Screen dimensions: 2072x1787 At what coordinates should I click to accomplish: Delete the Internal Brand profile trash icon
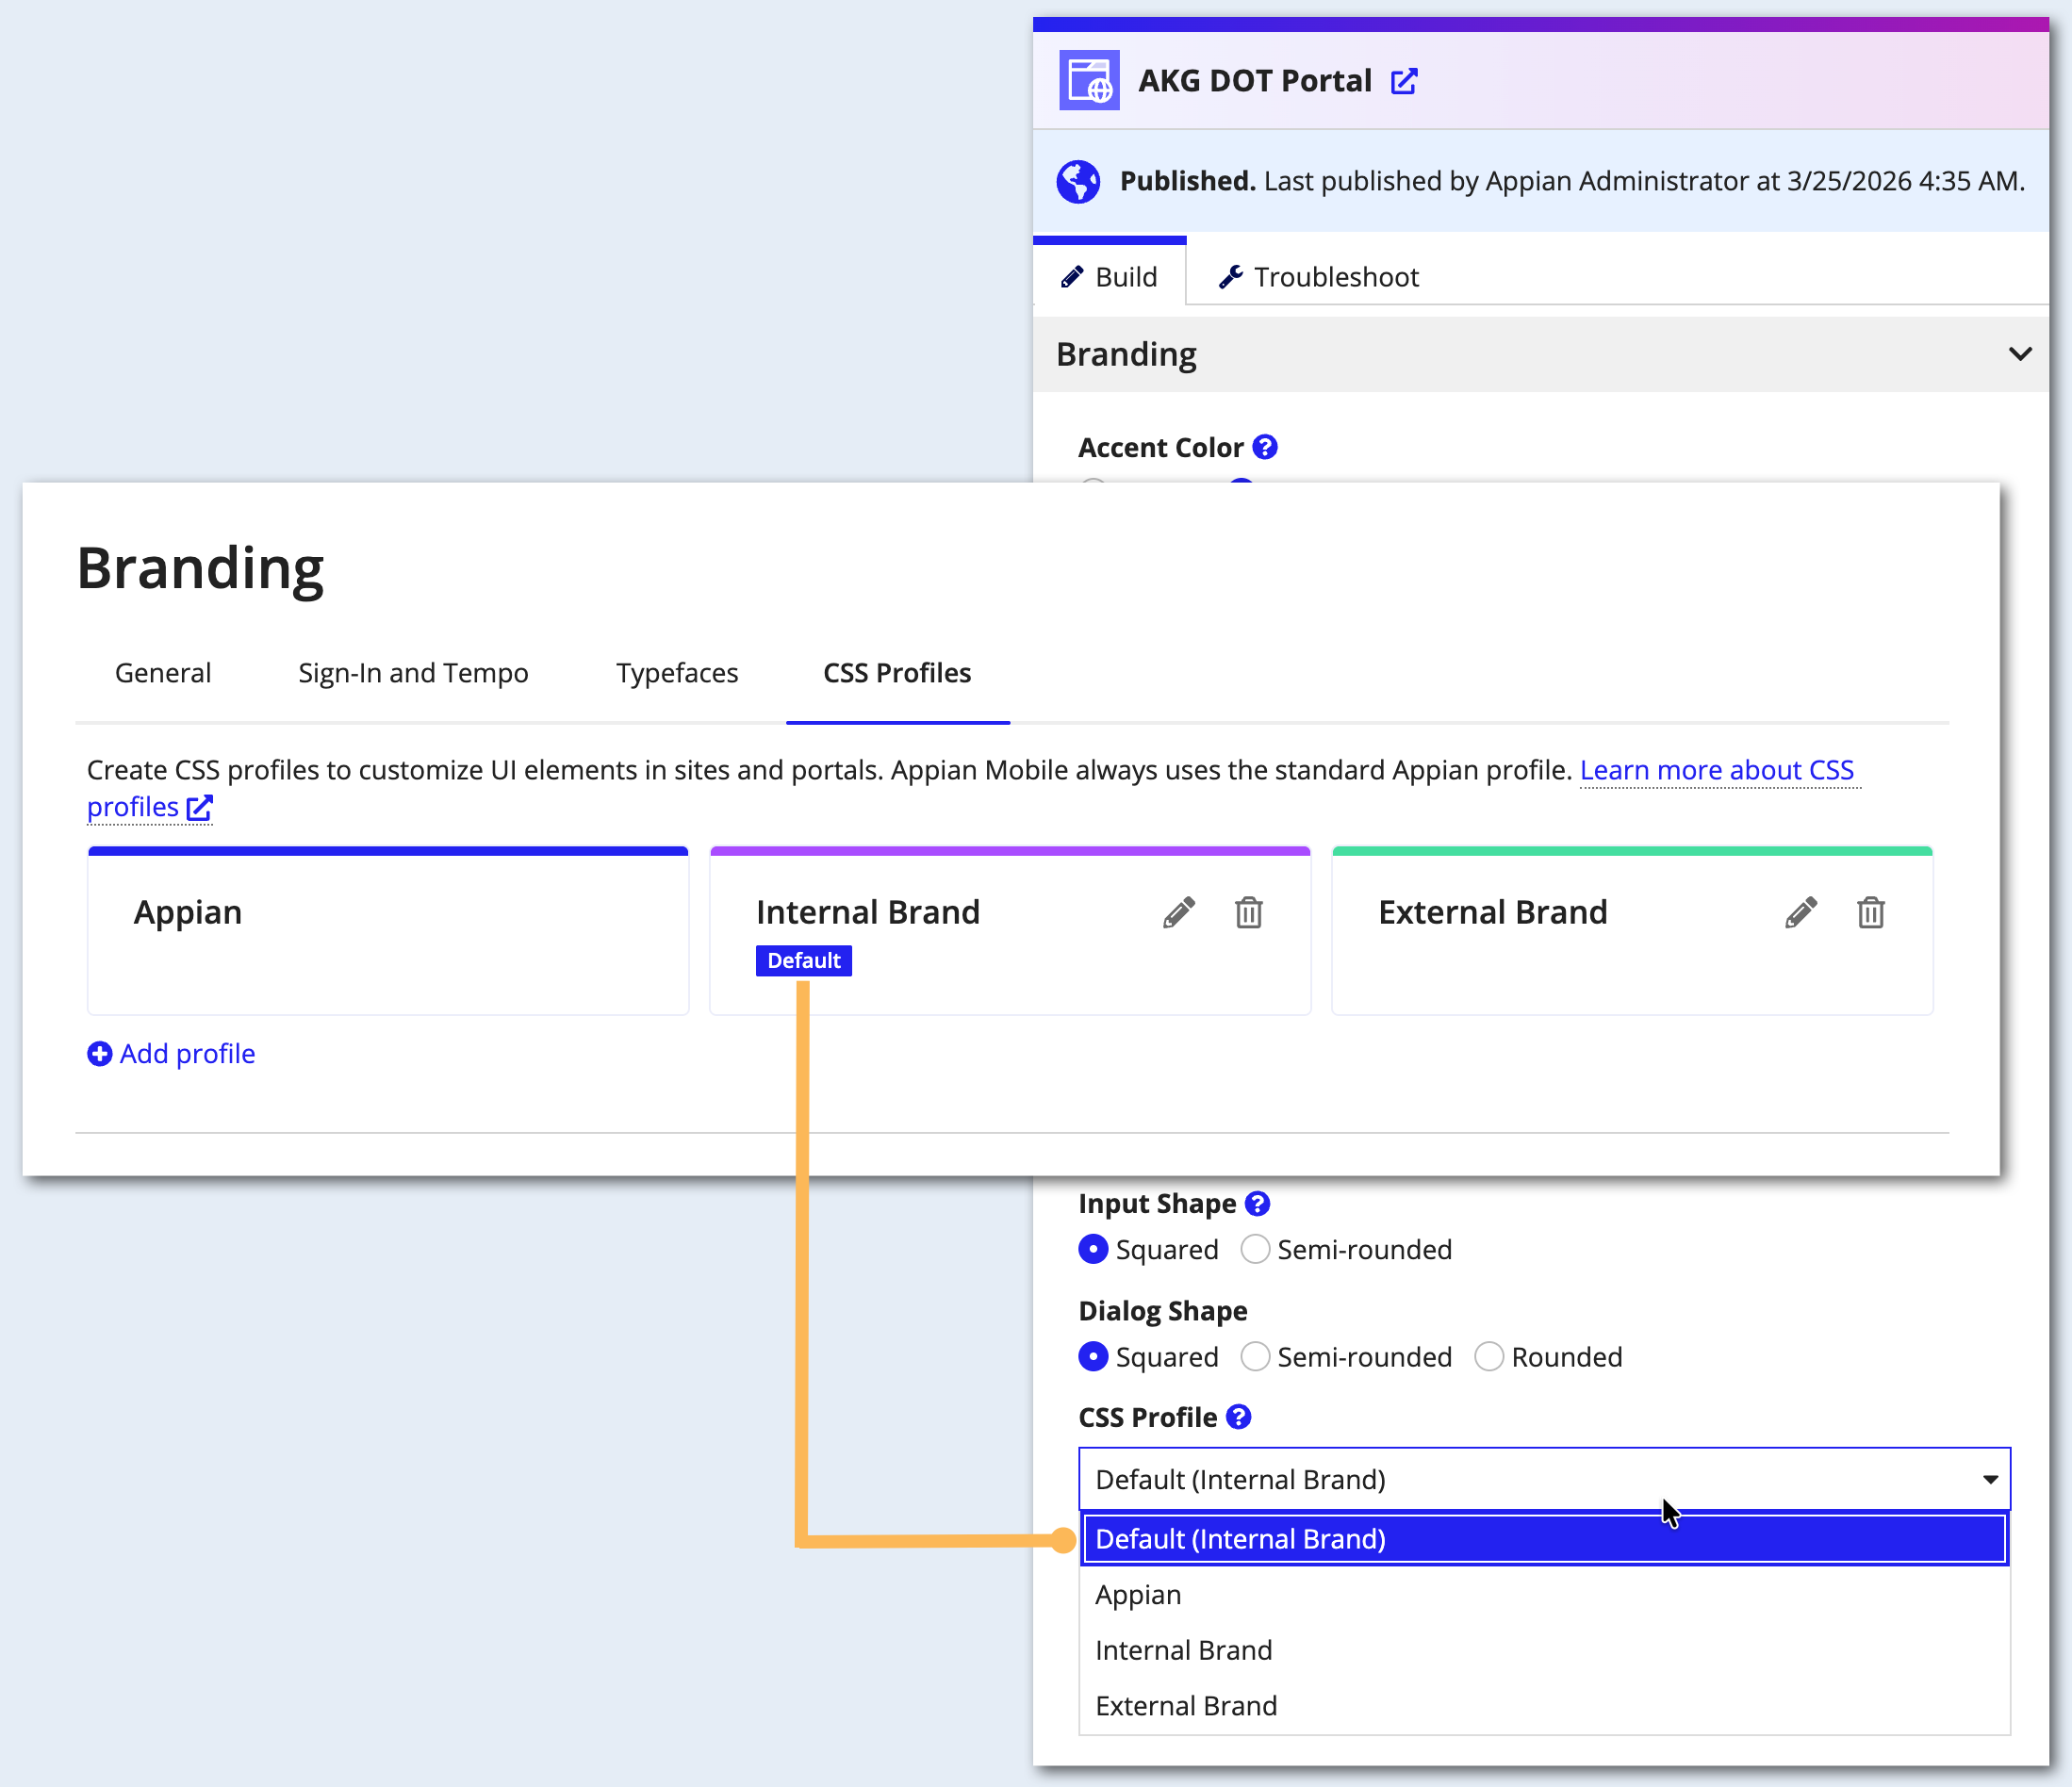click(1248, 912)
